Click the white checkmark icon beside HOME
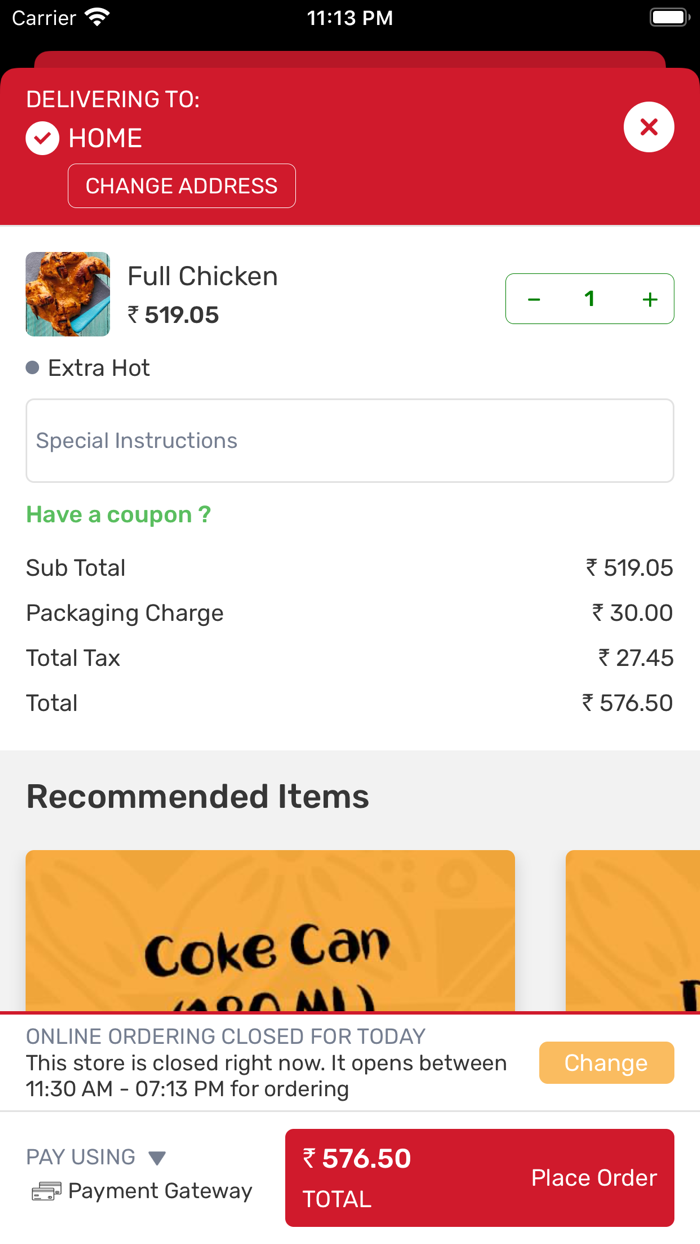This screenshot has height=1244, width=700. click(x=42, y=138)
